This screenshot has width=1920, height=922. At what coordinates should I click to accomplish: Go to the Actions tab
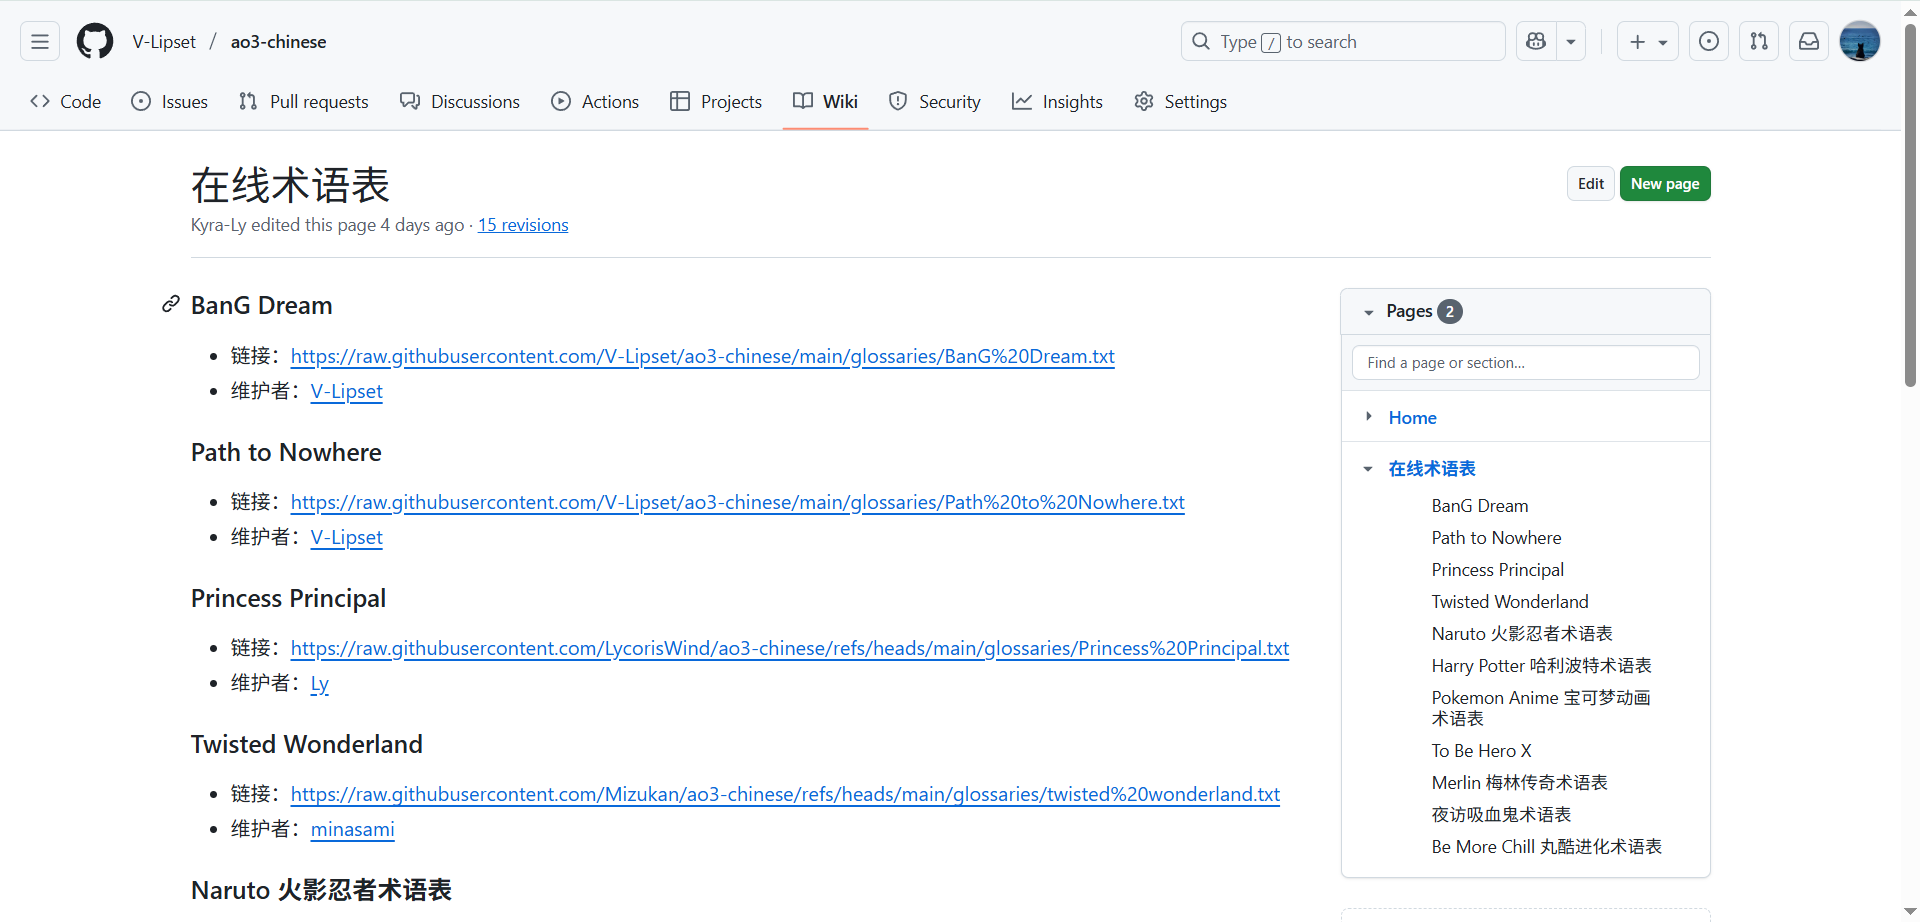pos(595,102)
